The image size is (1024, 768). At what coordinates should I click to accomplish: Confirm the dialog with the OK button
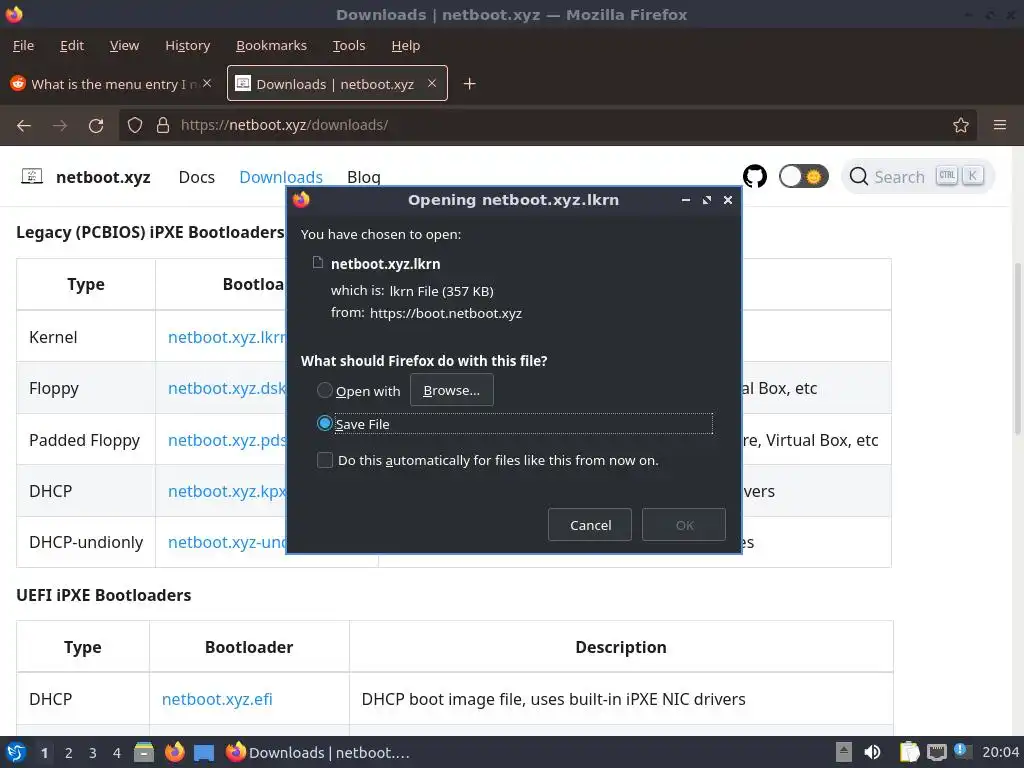(684, 524)
